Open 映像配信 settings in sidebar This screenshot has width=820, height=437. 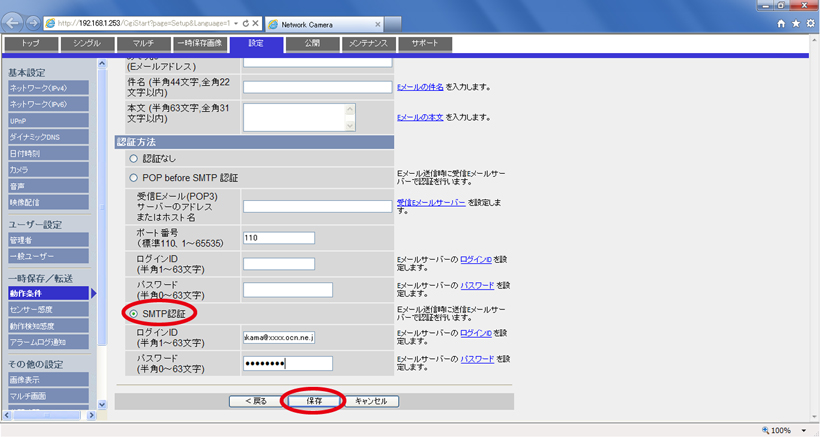coord(48,202)
